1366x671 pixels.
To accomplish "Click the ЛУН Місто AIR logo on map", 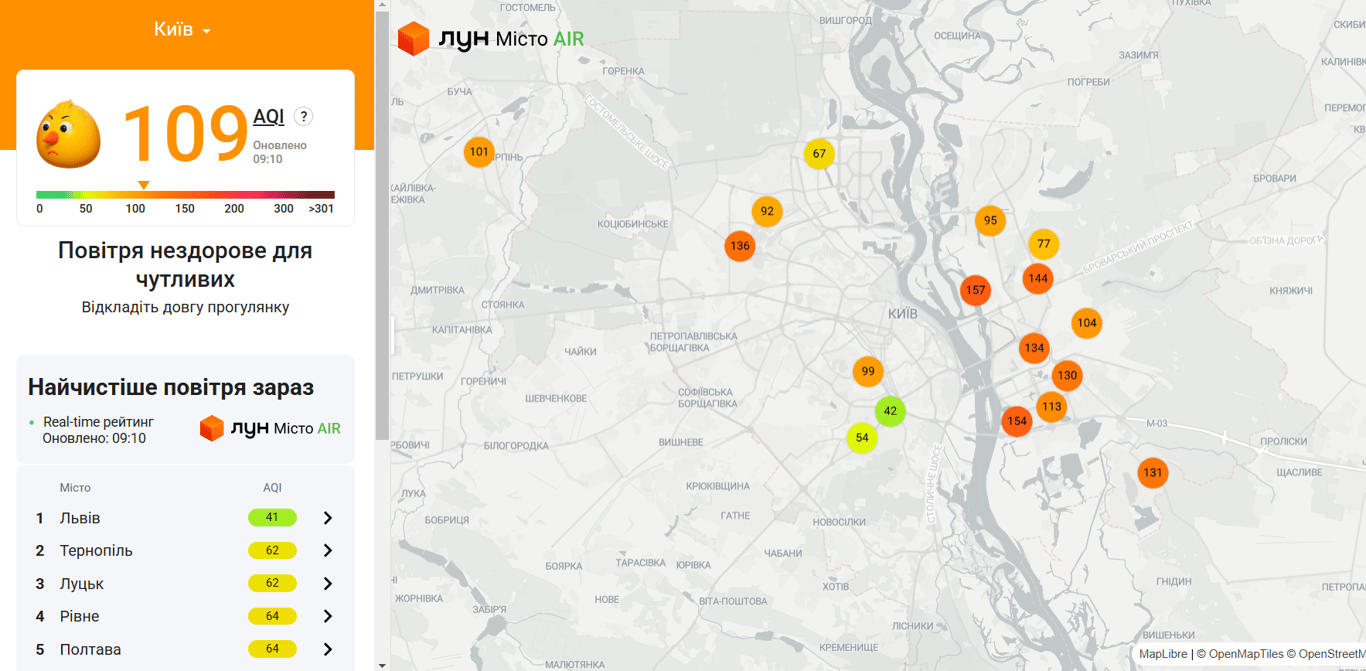I will click(x=491, y=39).
